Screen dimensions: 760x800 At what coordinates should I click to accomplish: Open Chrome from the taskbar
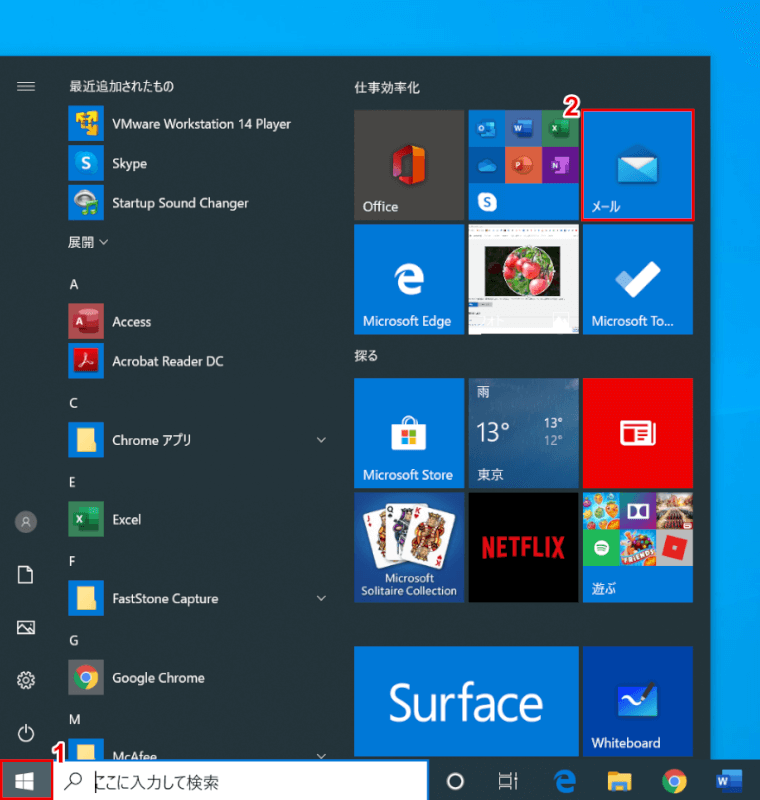click(x=674, y=781)
